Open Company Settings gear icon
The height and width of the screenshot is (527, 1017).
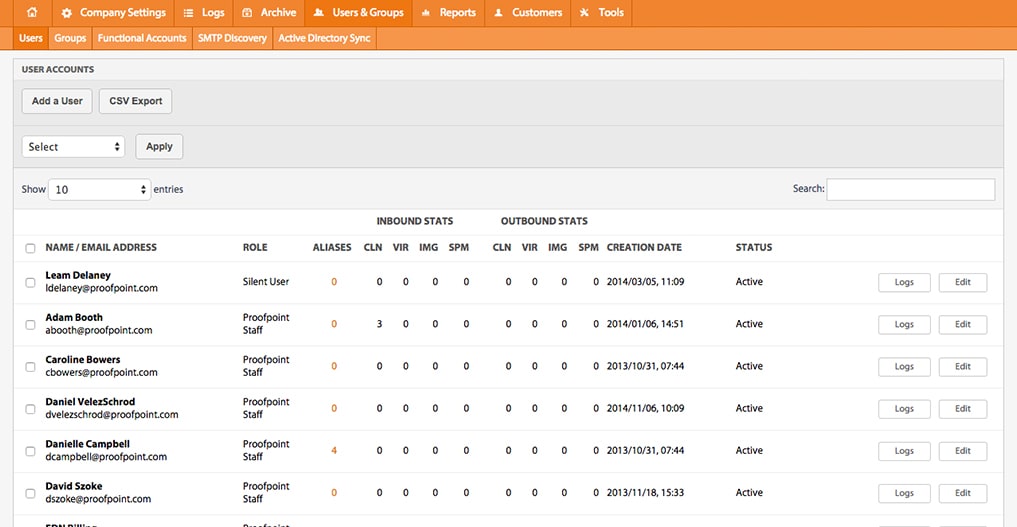66,13
